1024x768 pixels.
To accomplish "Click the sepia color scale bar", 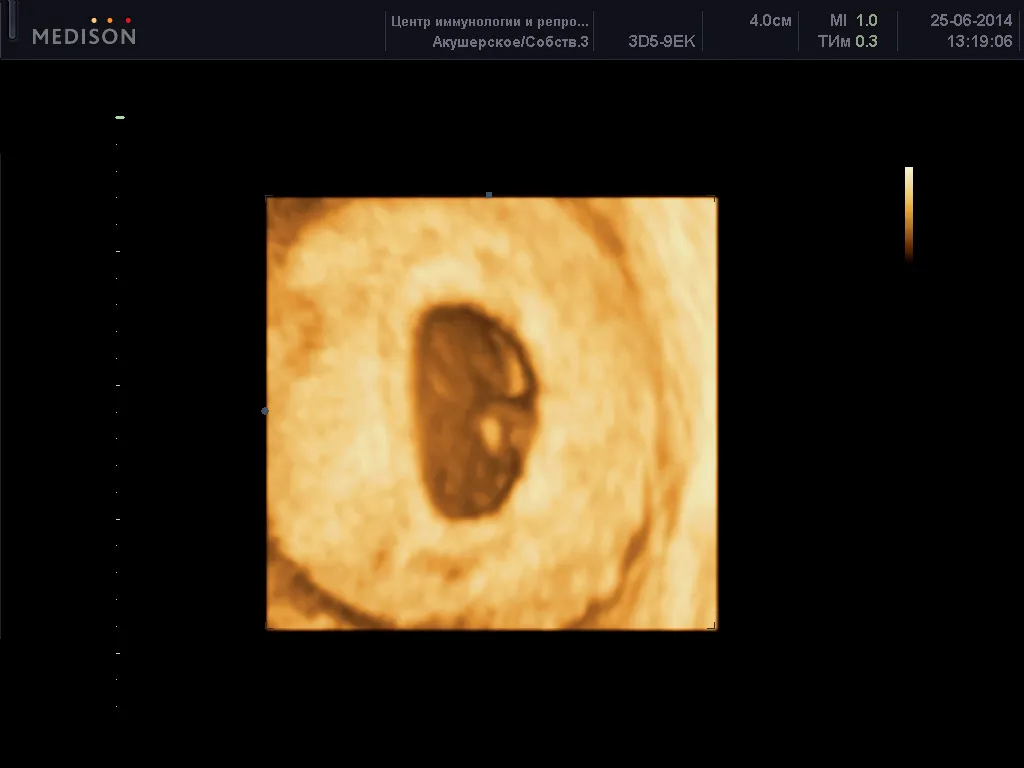I will (908, 214).
